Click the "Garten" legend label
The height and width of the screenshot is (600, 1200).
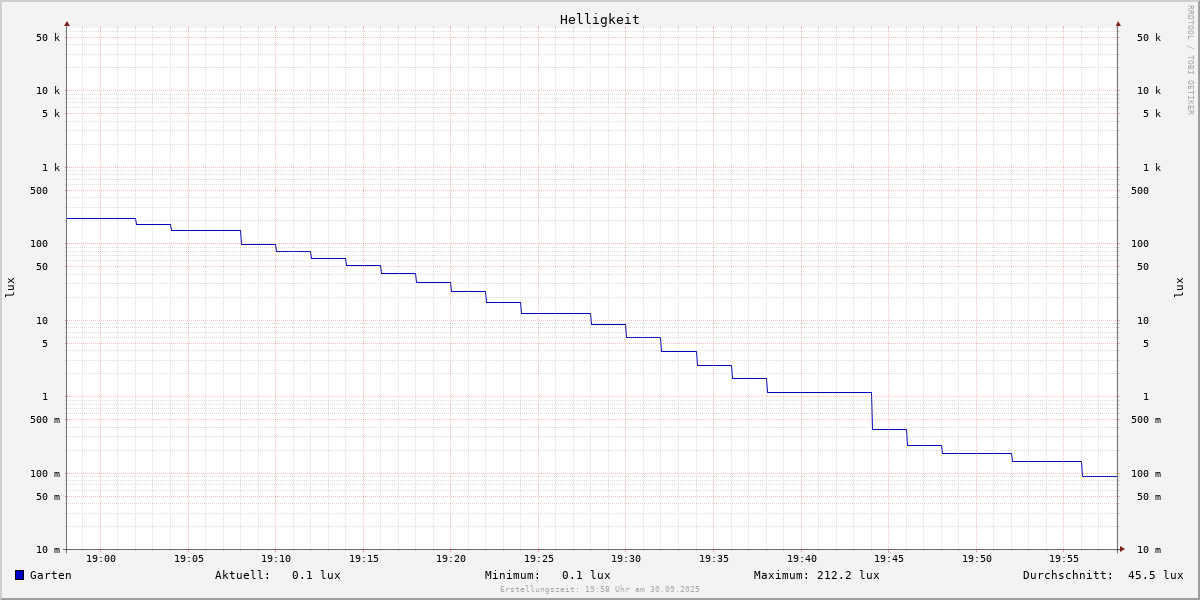tap(51, 575)
